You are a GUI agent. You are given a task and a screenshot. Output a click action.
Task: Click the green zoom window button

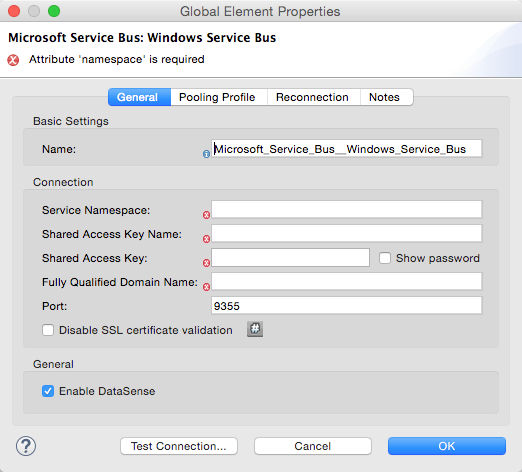pyautogui.click(x=54, y=11)
